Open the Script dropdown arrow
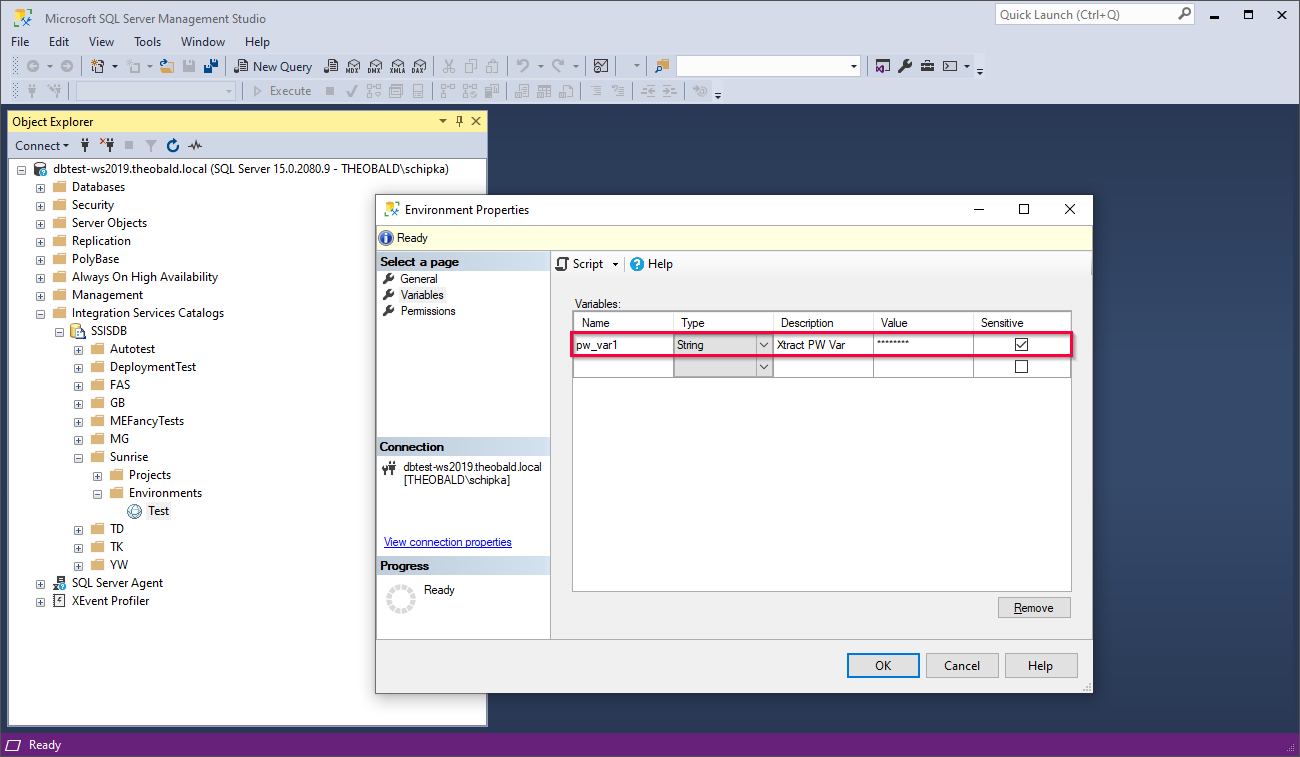Image resolution: width=1300 pixels, height=757 pixels. (x=615, y=264)
